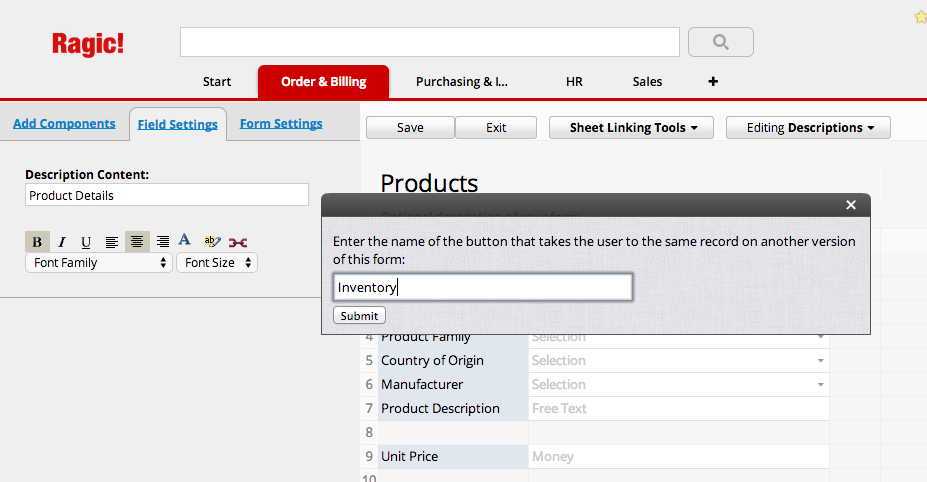Close the button name dialog
927x482 pixels.
pyautogui.click(x=851, y=205)
